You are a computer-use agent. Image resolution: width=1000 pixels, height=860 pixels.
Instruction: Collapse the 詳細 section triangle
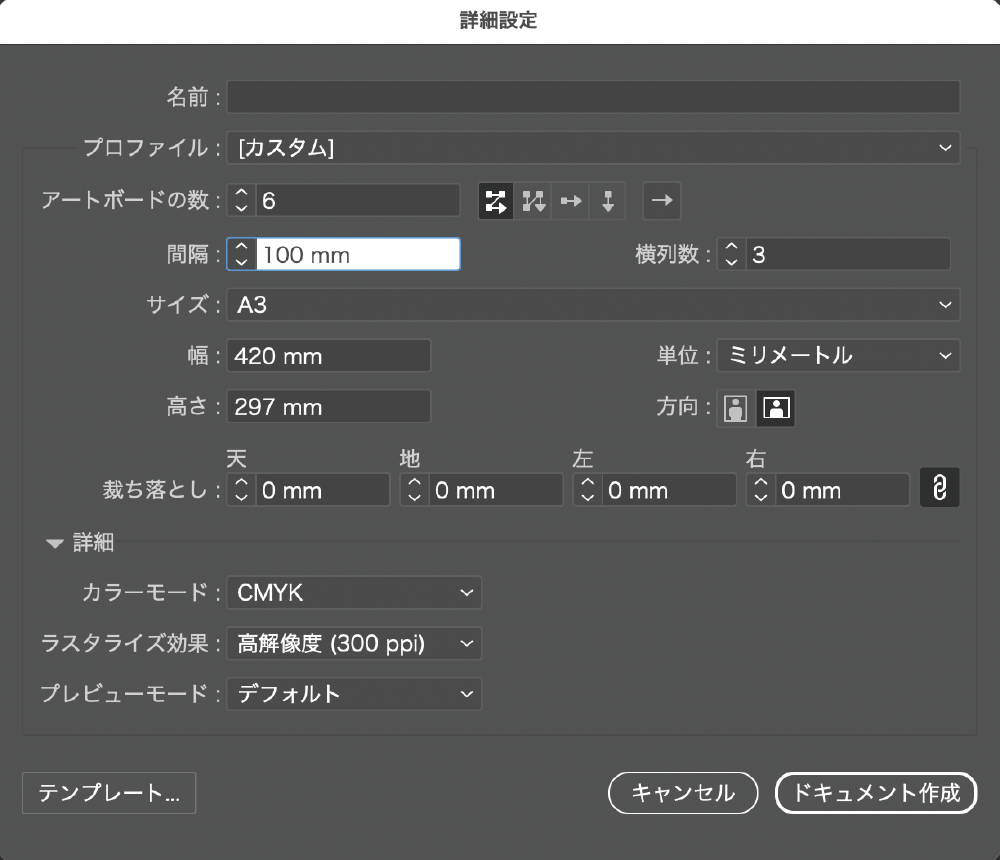click(54, 544)
